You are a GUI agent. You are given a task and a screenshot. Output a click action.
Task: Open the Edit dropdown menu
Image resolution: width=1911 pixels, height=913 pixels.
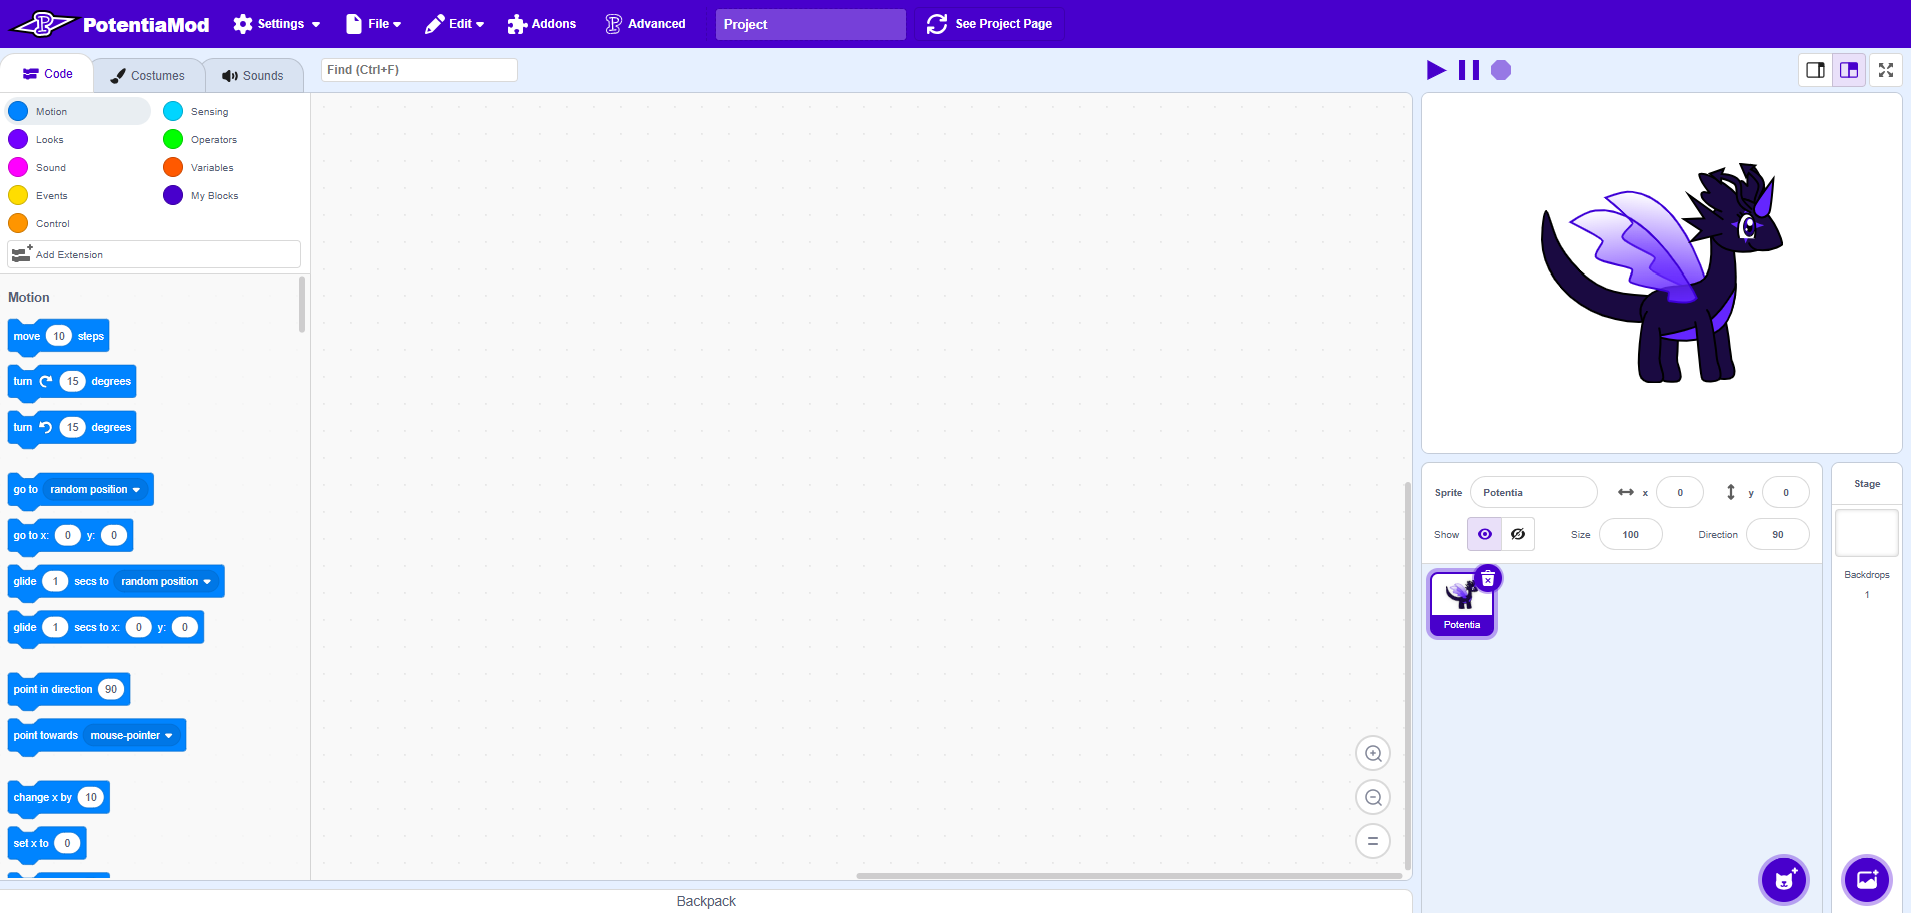click(x=454, y=24)
